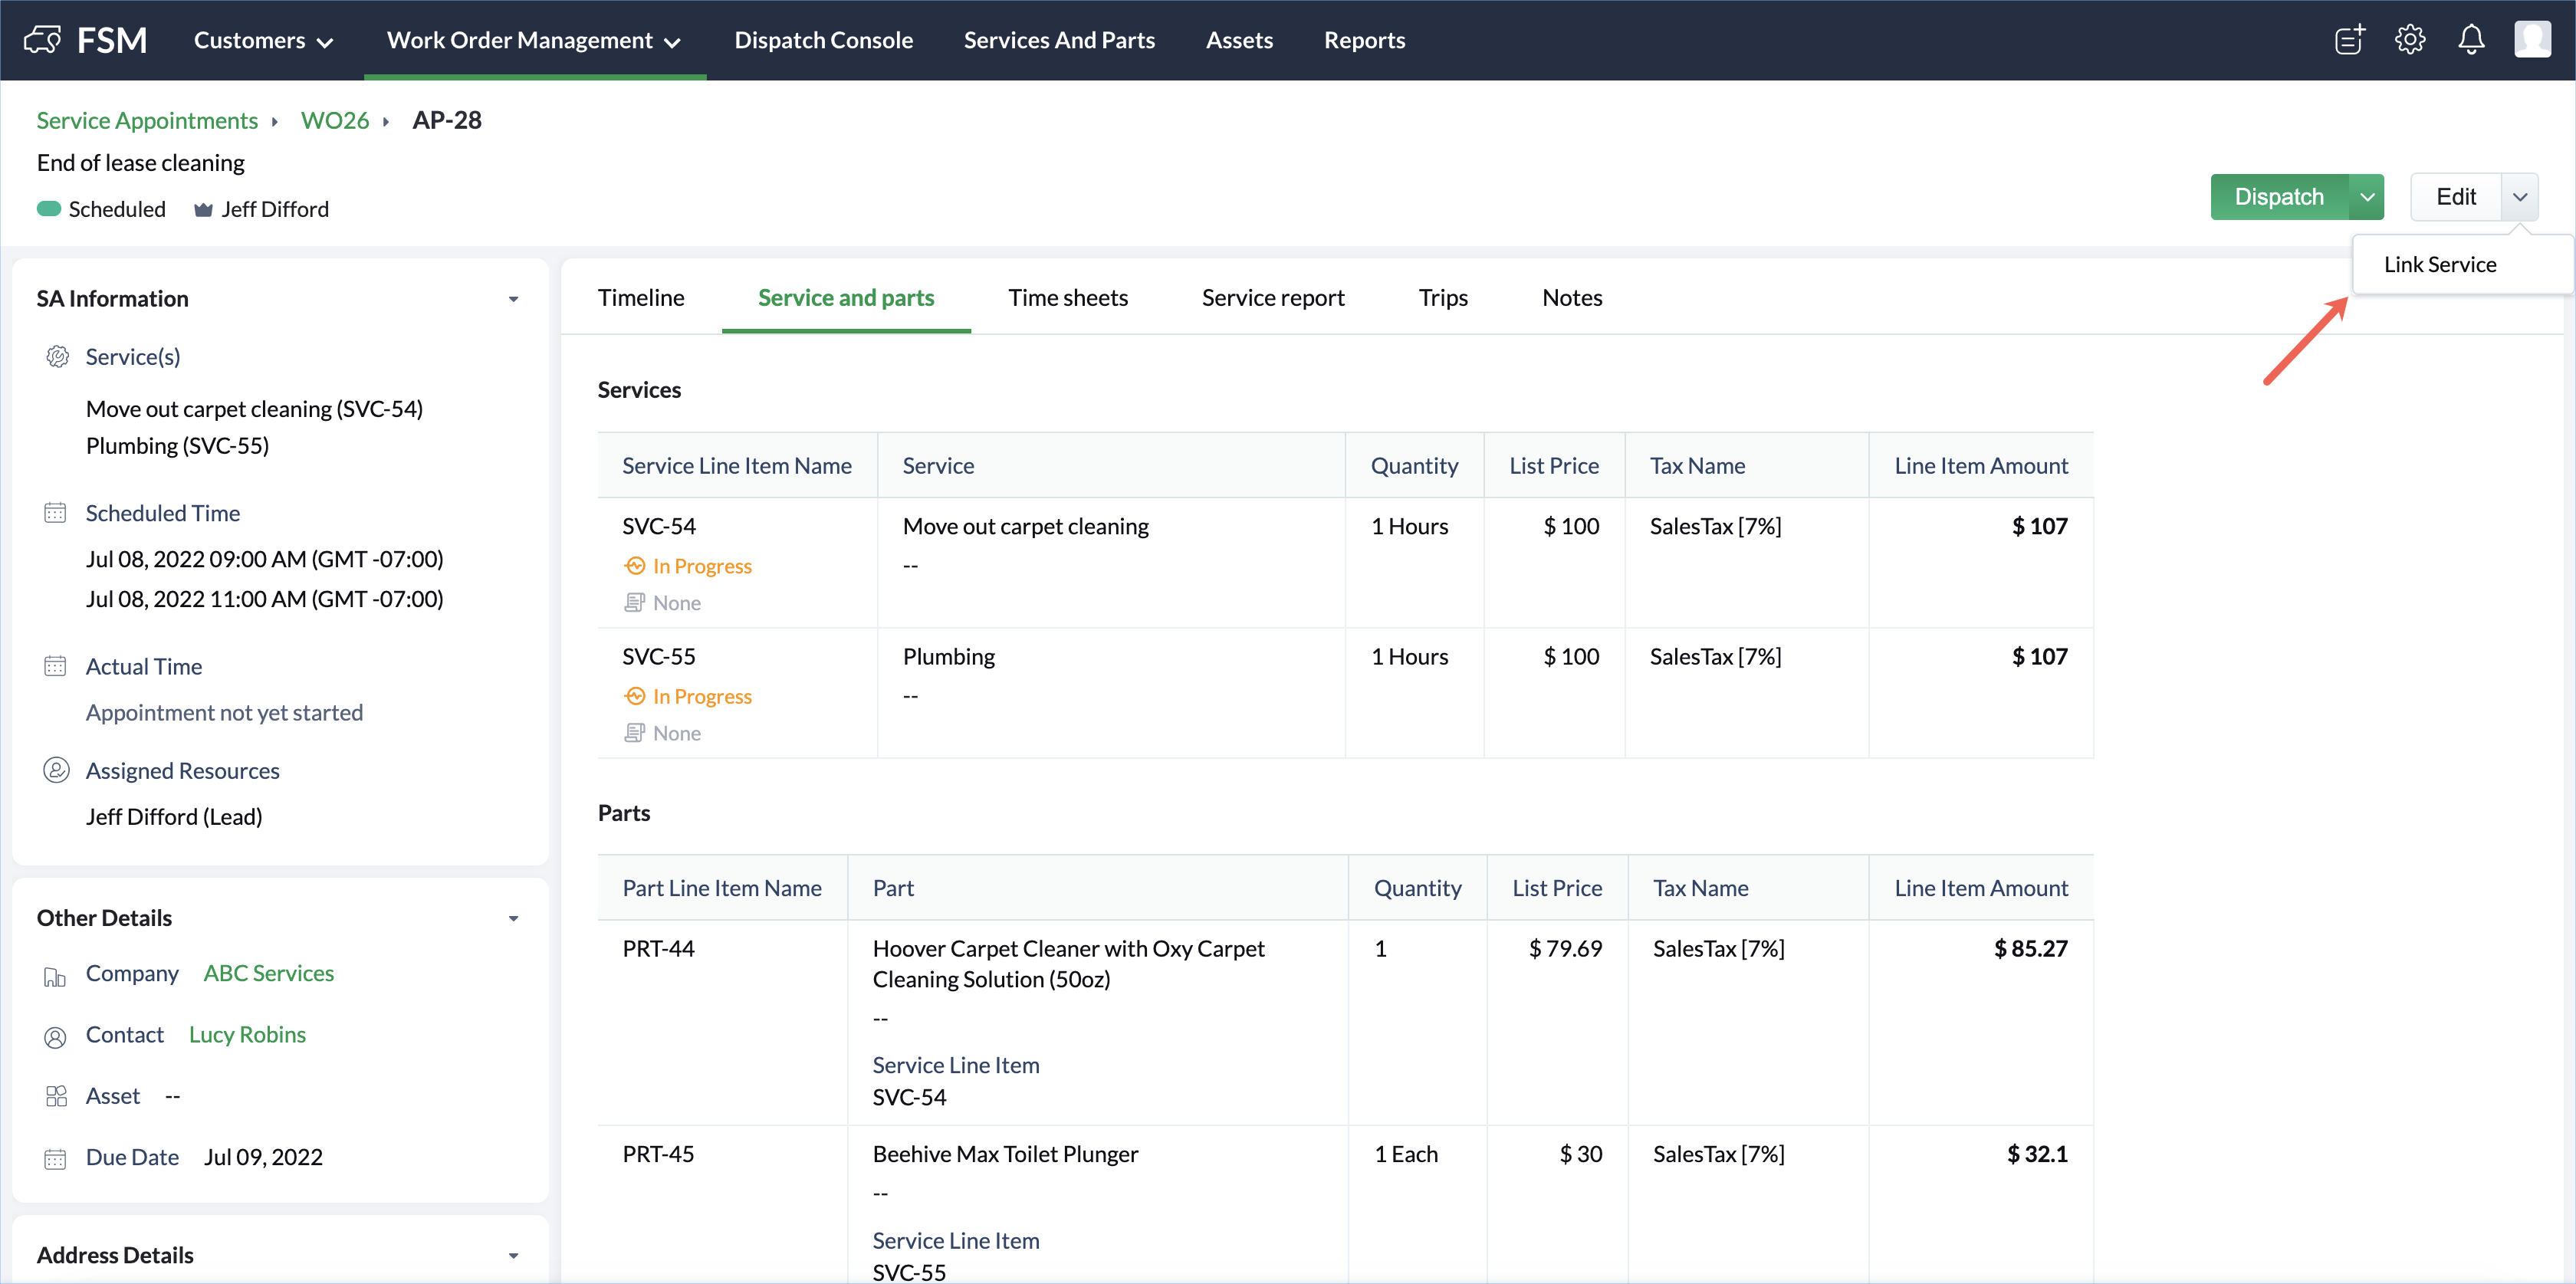Click the green Dispatch button
The height and width of the screenshot is (1284, 2576).
pos(2278,197)
